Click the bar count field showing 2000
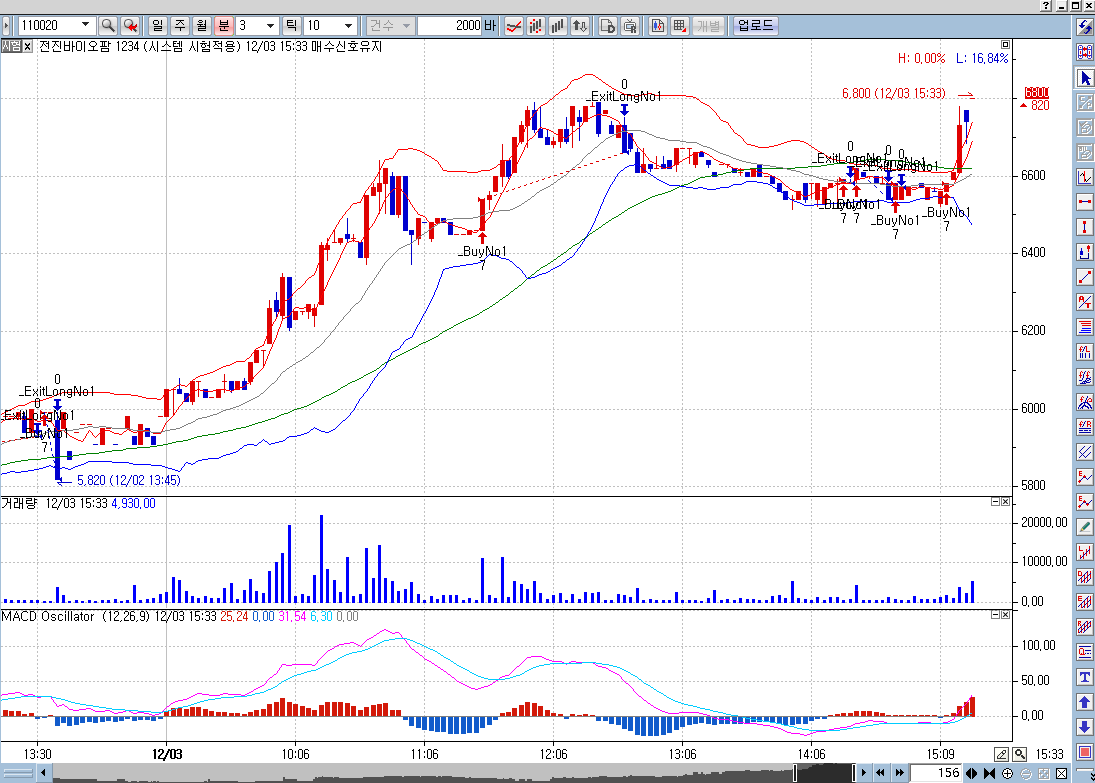 (456, 25)
